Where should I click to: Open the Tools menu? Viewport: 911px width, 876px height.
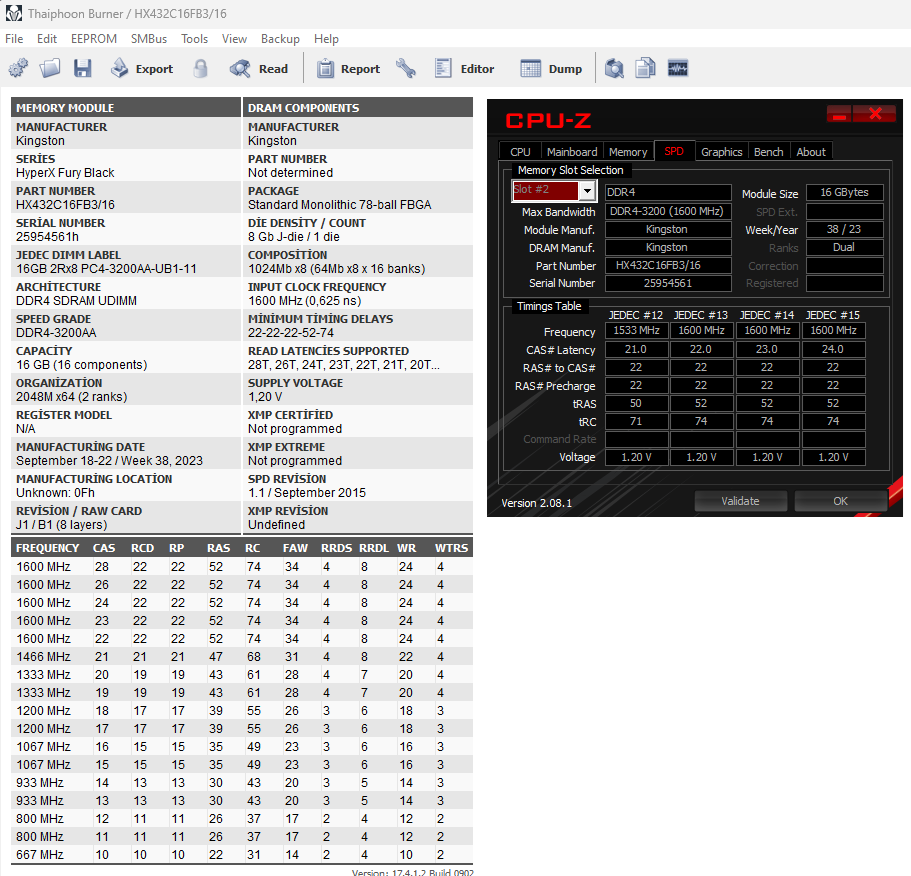pyautogui.click(x=194, y=39)
